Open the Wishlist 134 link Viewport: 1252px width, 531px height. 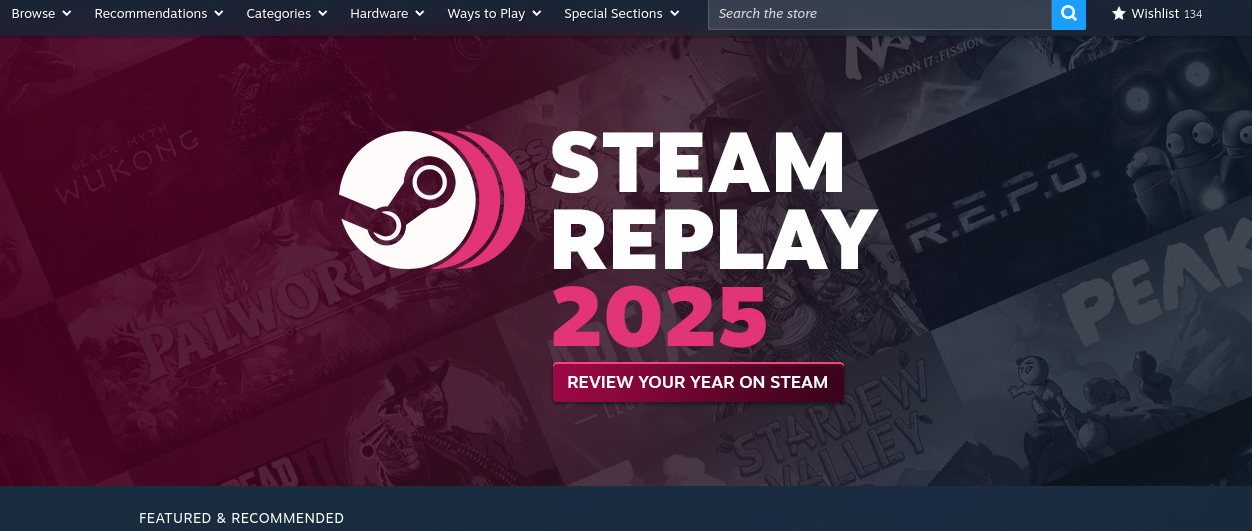(1157, 14)
